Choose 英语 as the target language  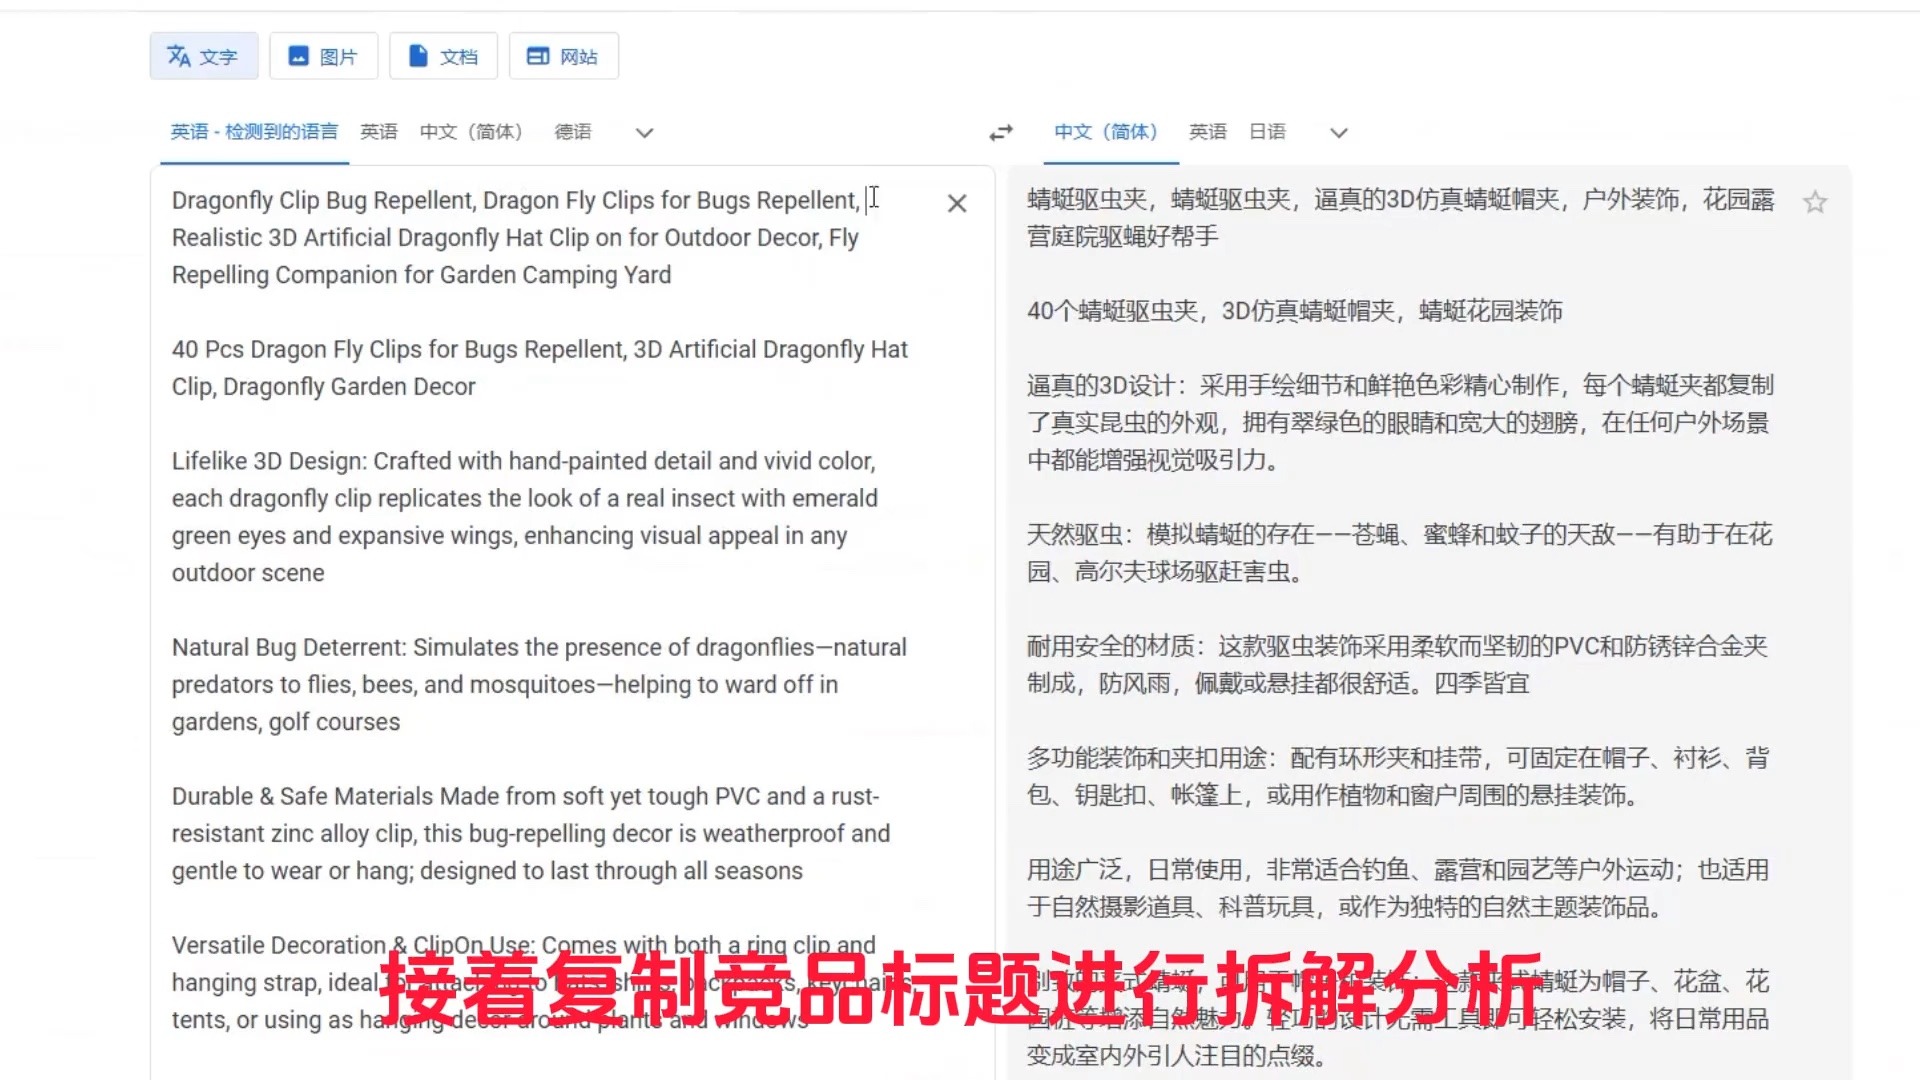[1208, 132]
